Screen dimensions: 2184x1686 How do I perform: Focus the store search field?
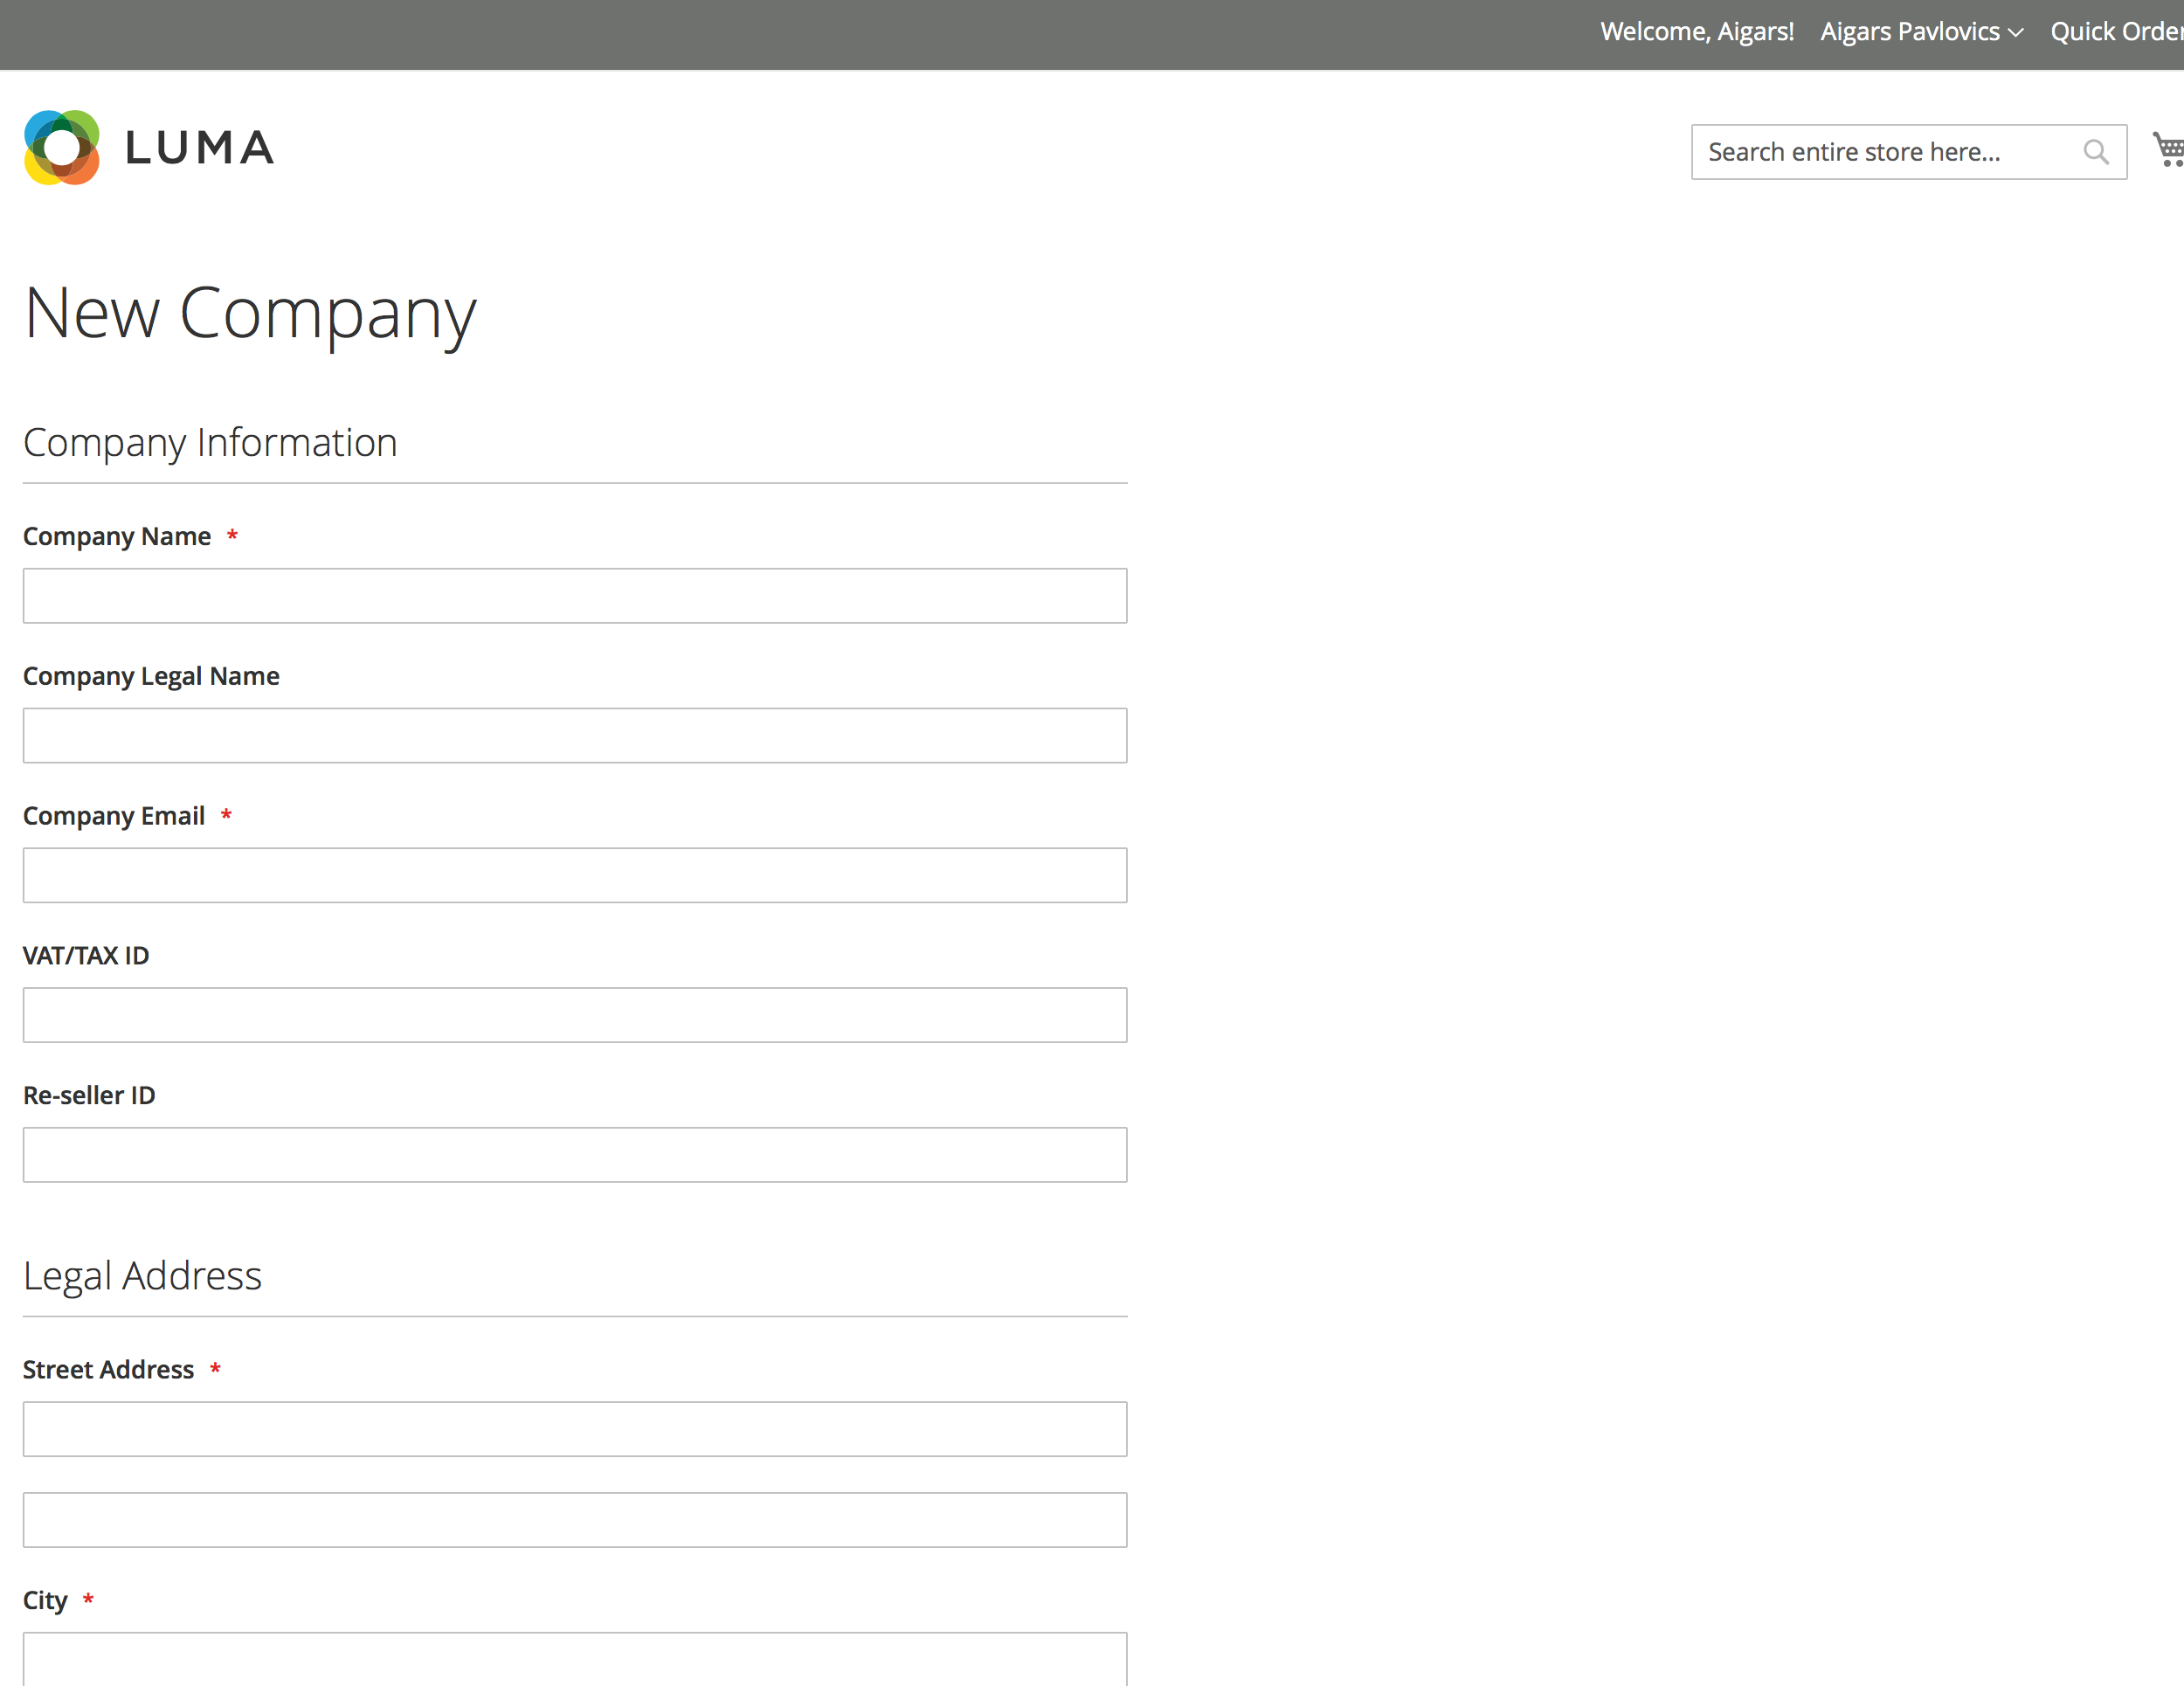click(x=1885, y=152)
